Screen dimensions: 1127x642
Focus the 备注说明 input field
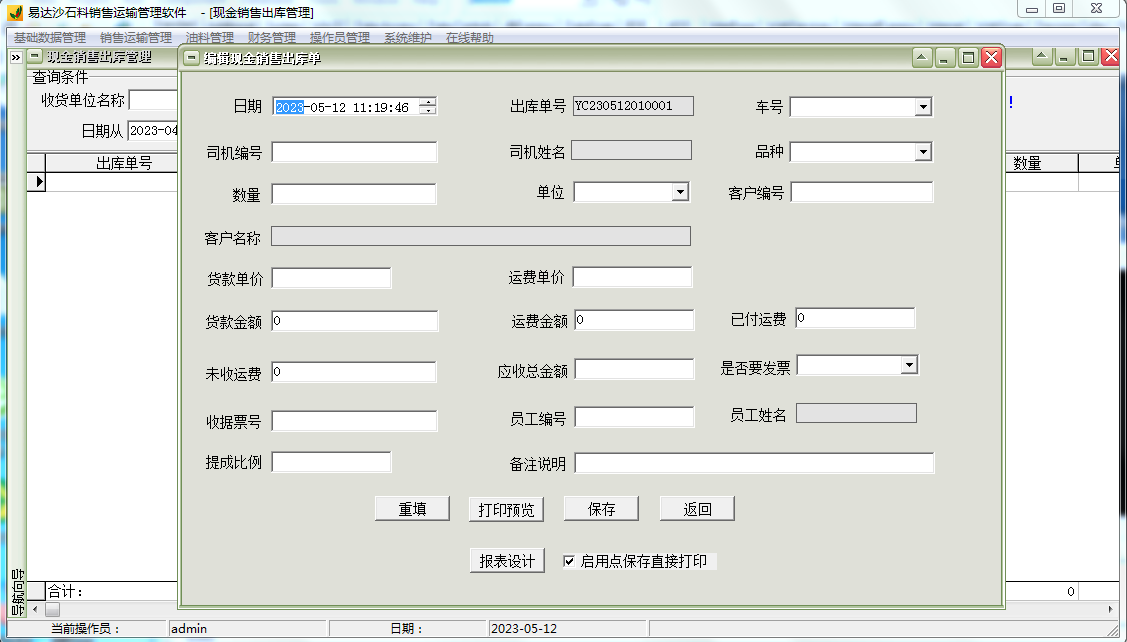754,463
